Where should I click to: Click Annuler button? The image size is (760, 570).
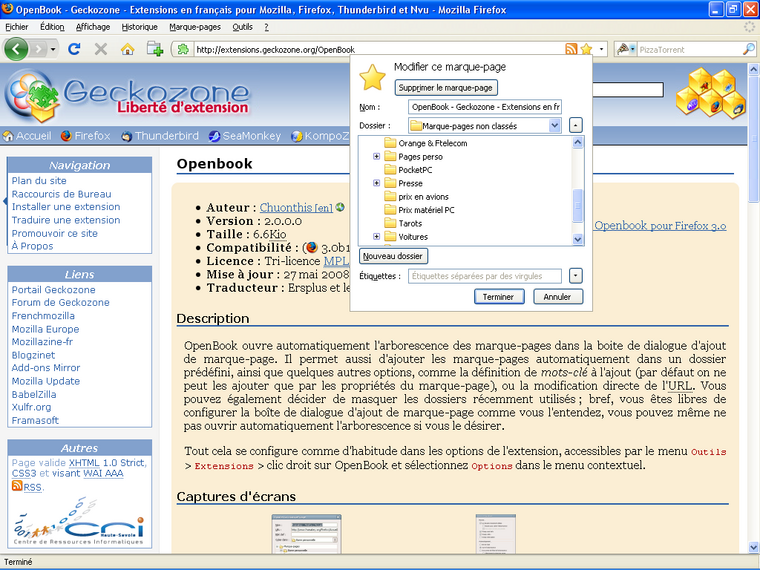tap(558, 297)
